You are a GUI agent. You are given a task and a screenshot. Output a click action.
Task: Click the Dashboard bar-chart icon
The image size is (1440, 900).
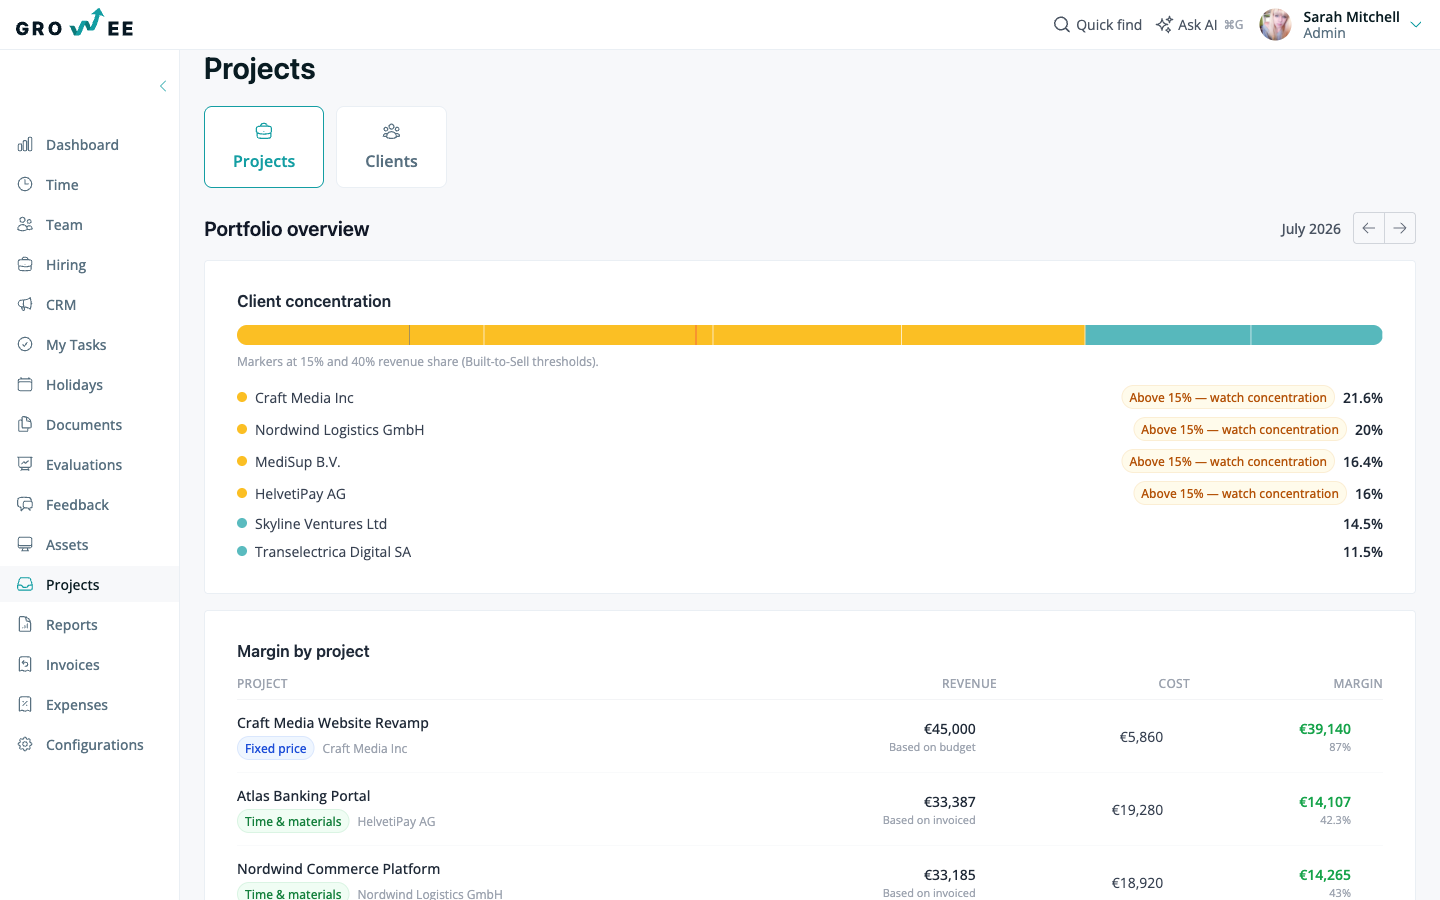pyautogui.click(x=25, y=145)
